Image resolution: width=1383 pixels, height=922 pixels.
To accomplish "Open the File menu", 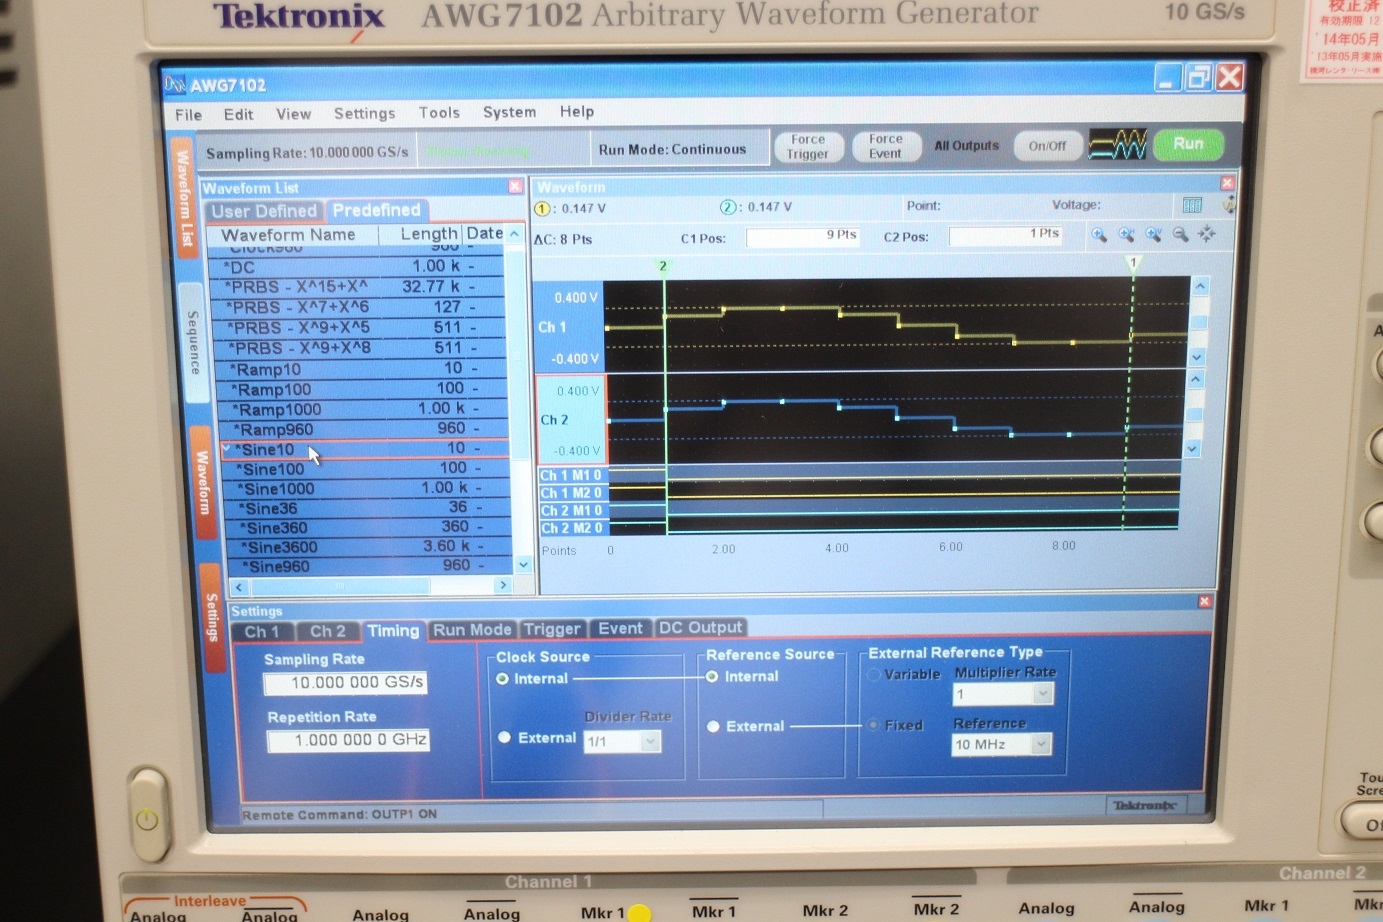I will pyautogui.click(x=188, y=115).
